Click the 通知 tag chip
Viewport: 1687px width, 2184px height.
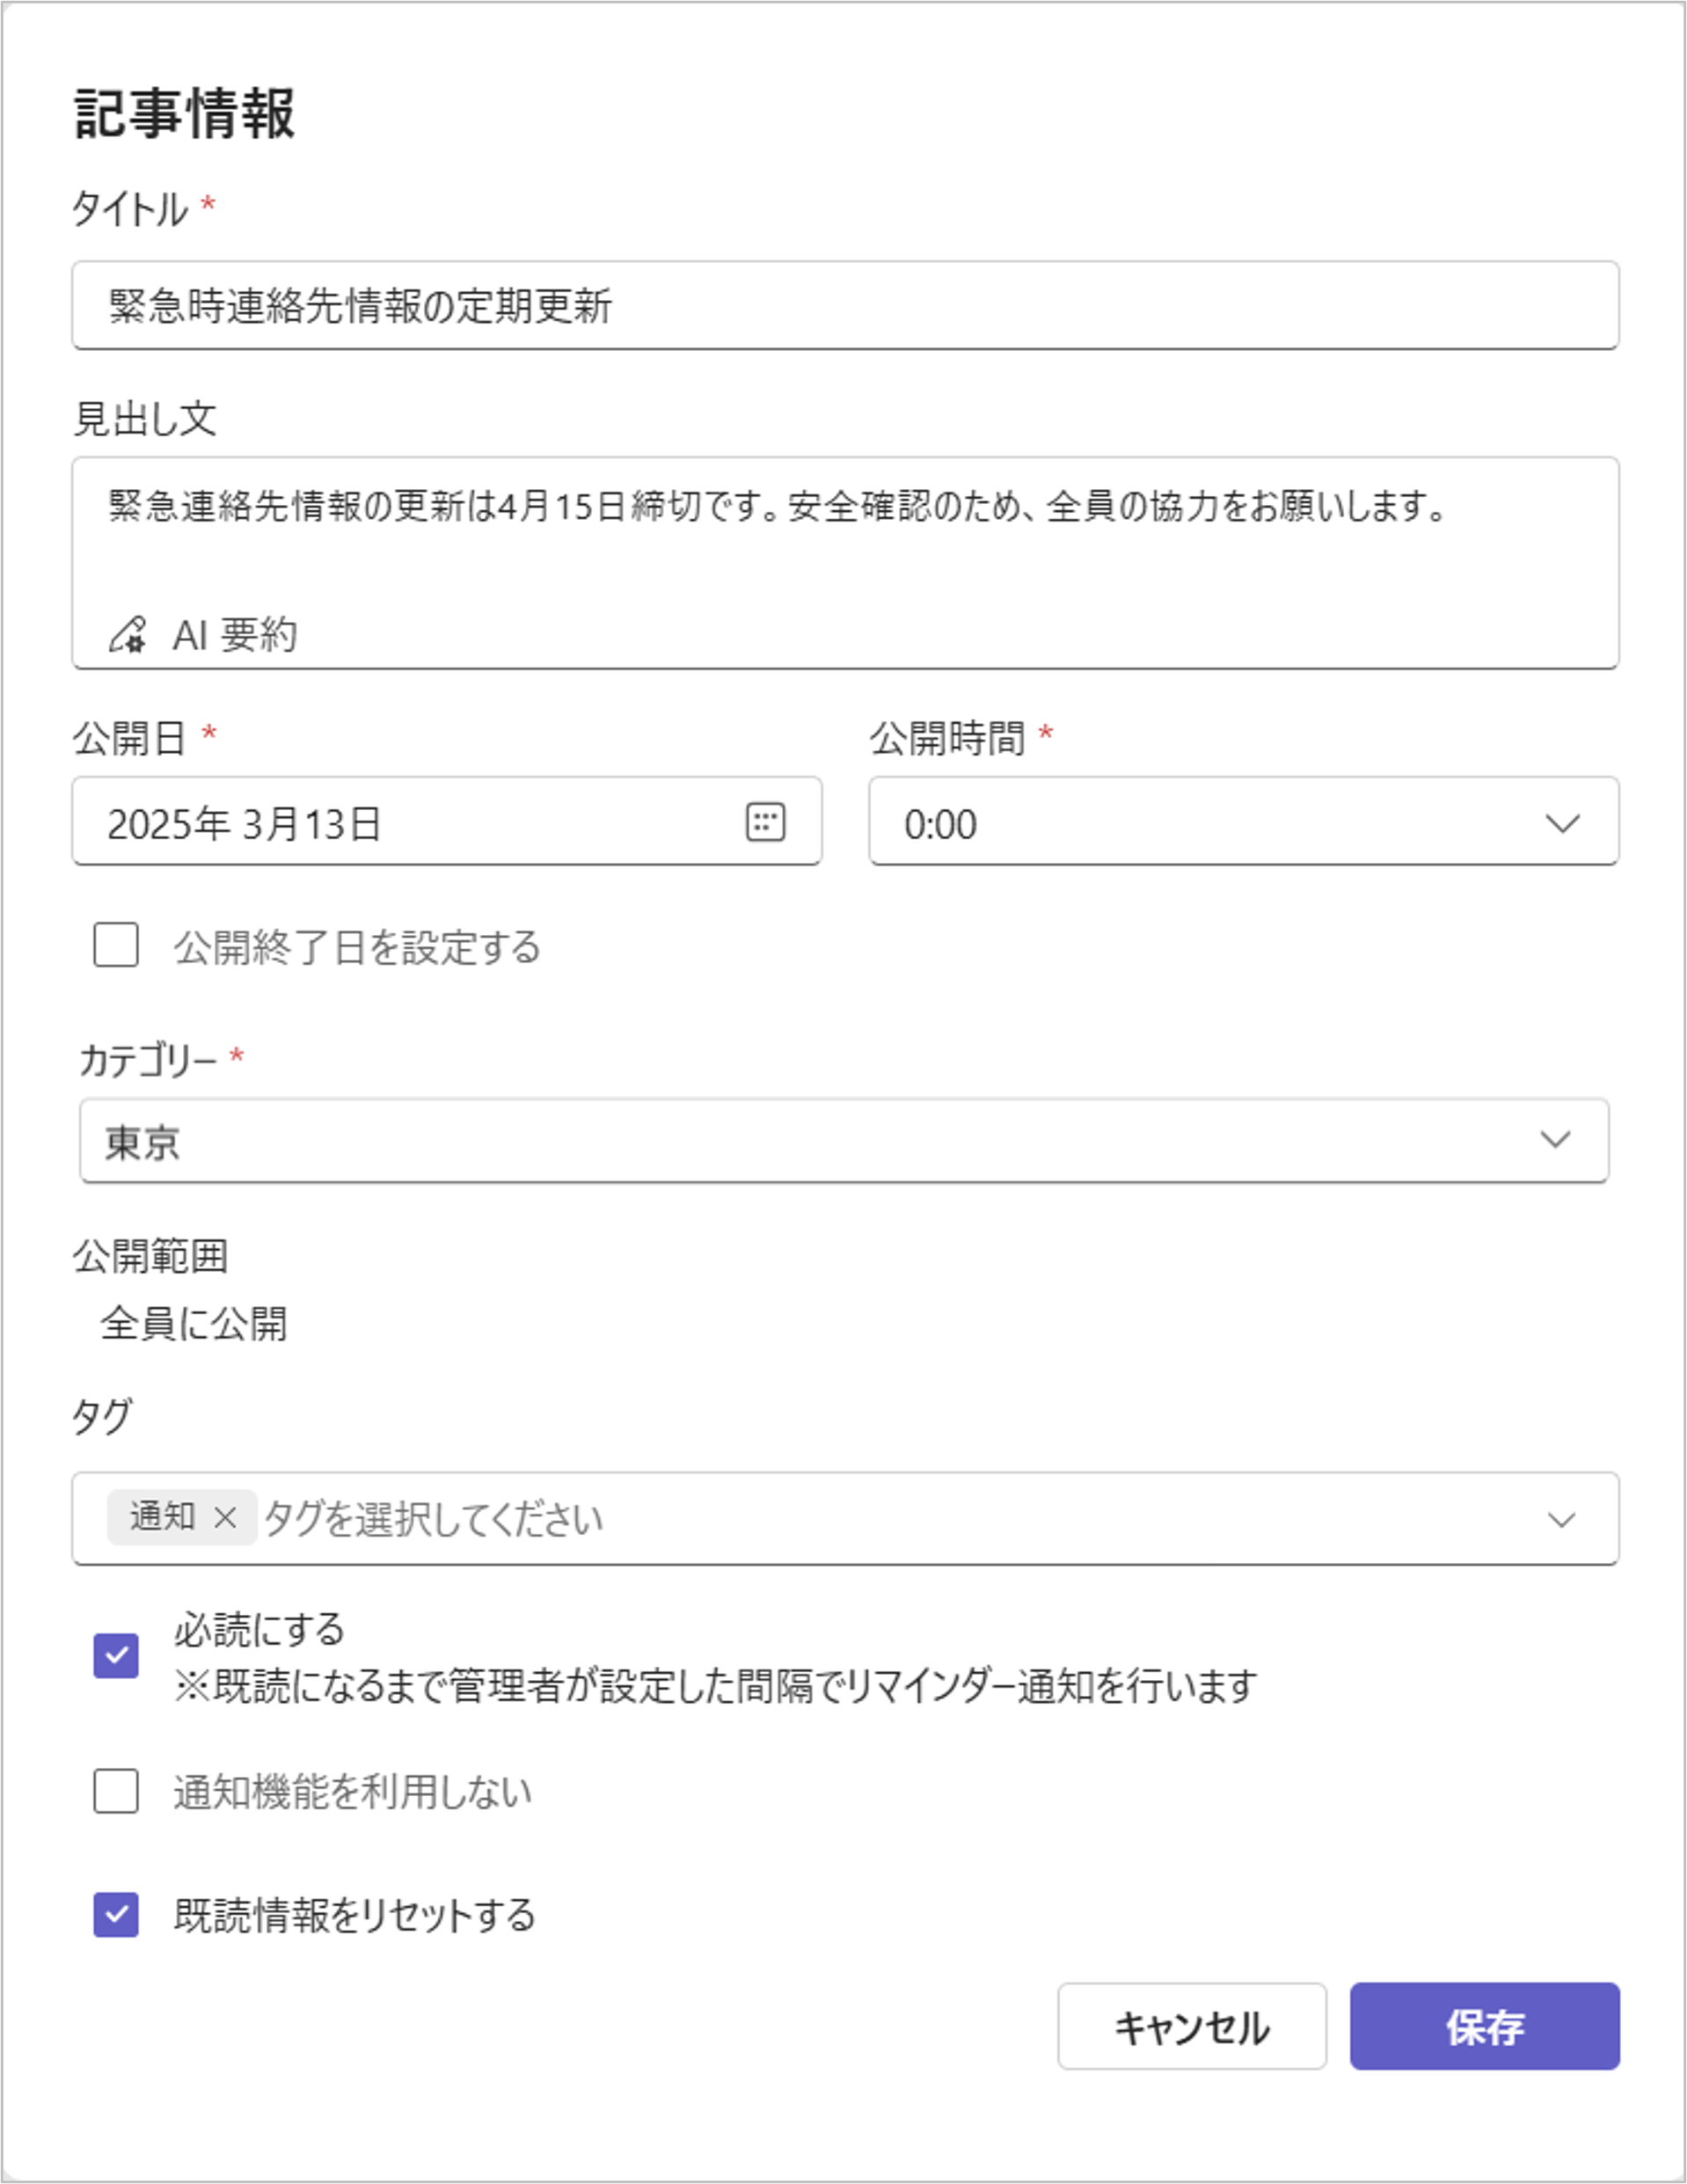pos(162,1517)
